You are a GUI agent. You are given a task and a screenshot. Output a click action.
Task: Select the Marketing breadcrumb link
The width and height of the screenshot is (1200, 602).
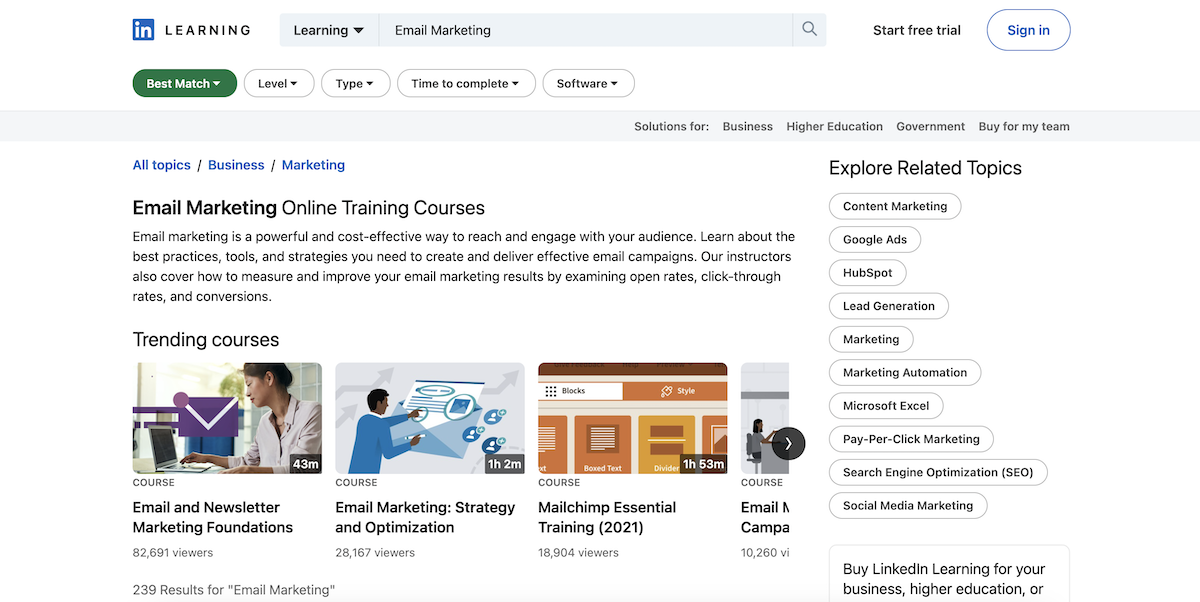[x=313, y=164]
